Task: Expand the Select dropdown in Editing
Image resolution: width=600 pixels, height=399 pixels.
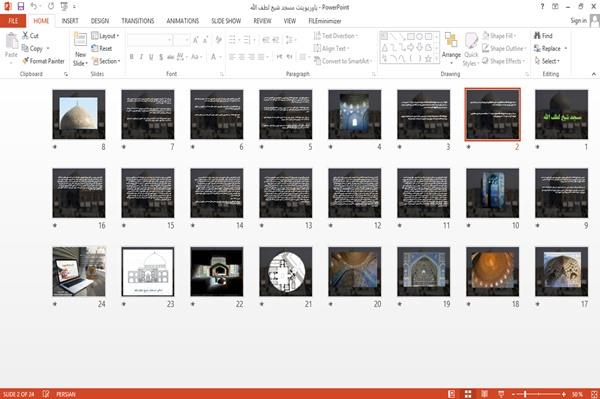Action: (547, 61)
